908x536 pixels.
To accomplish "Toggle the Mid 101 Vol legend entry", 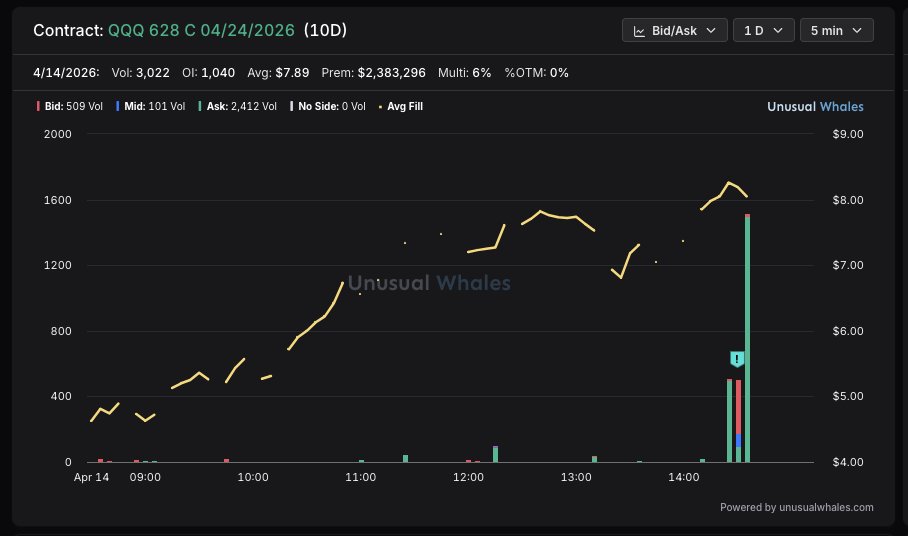I will pos(151,107).
